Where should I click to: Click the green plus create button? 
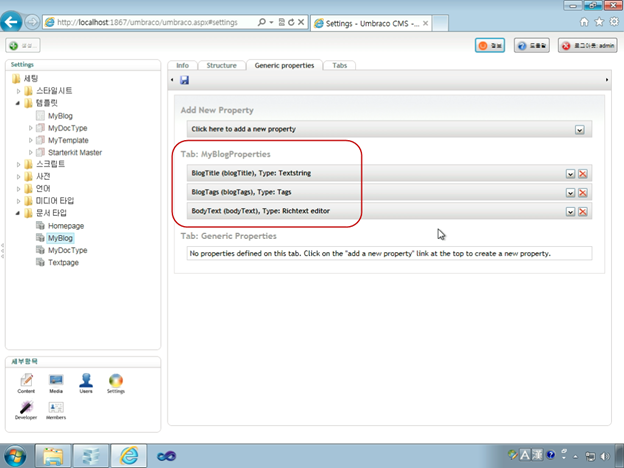(23, 45)
